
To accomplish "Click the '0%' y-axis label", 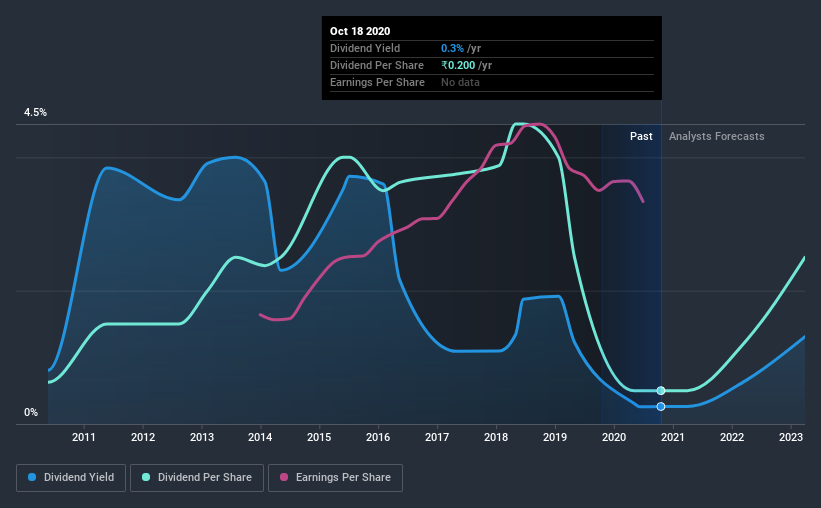I will coord(31,413).
